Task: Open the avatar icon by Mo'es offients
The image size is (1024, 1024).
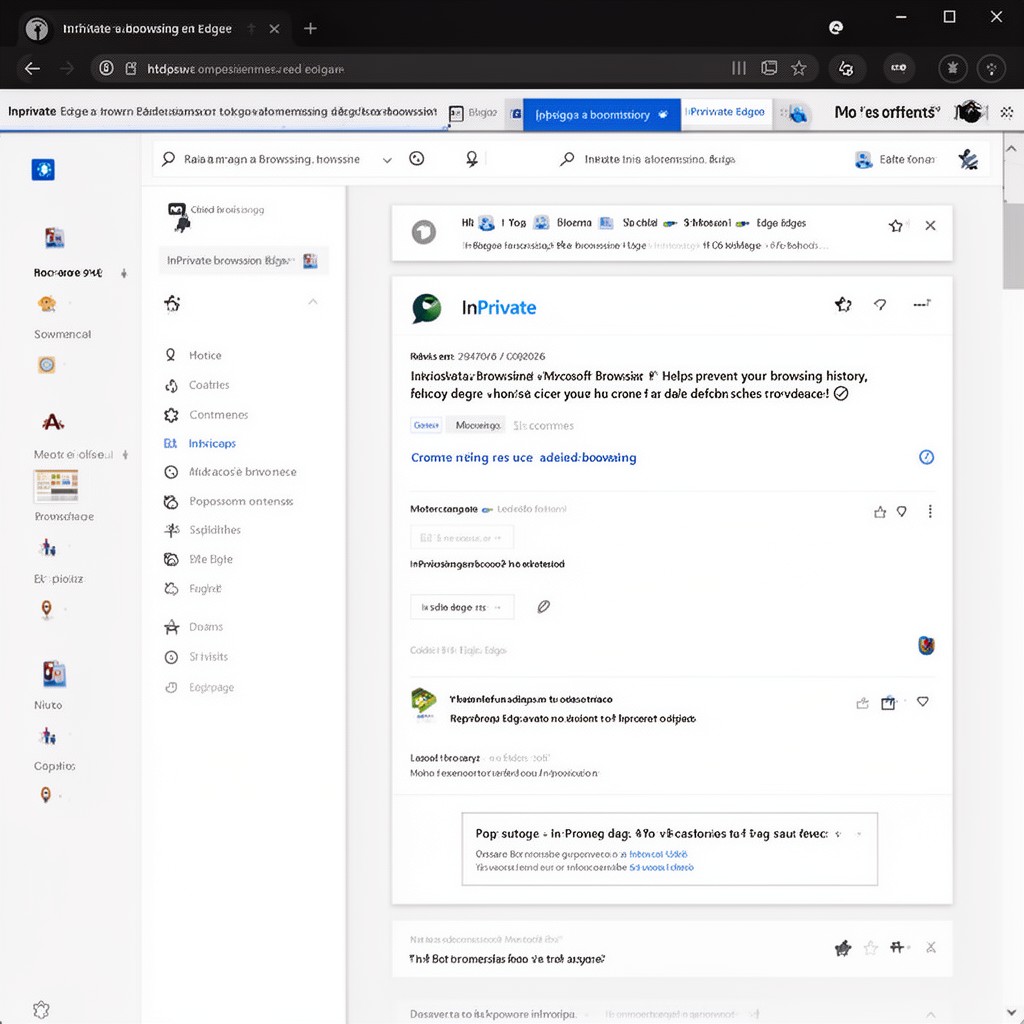Action: point(970,112)
